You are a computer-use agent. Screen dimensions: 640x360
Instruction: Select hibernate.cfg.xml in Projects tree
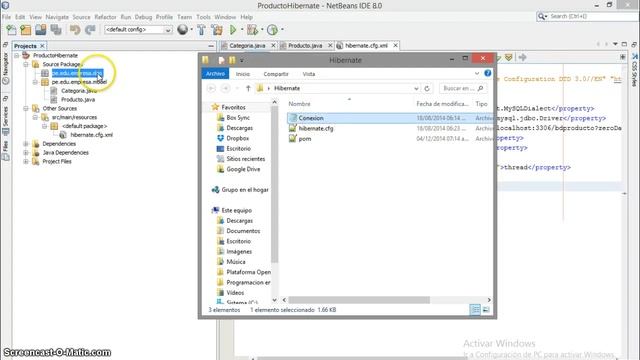[91, 135]
